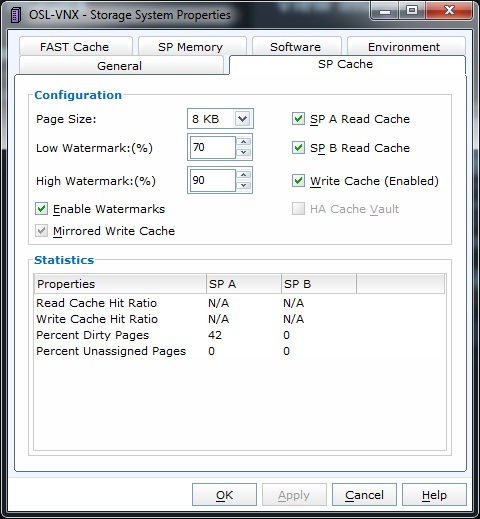Click the Low Watermark value field
This screenshot has width=480, height=519.
click(213, 147)
